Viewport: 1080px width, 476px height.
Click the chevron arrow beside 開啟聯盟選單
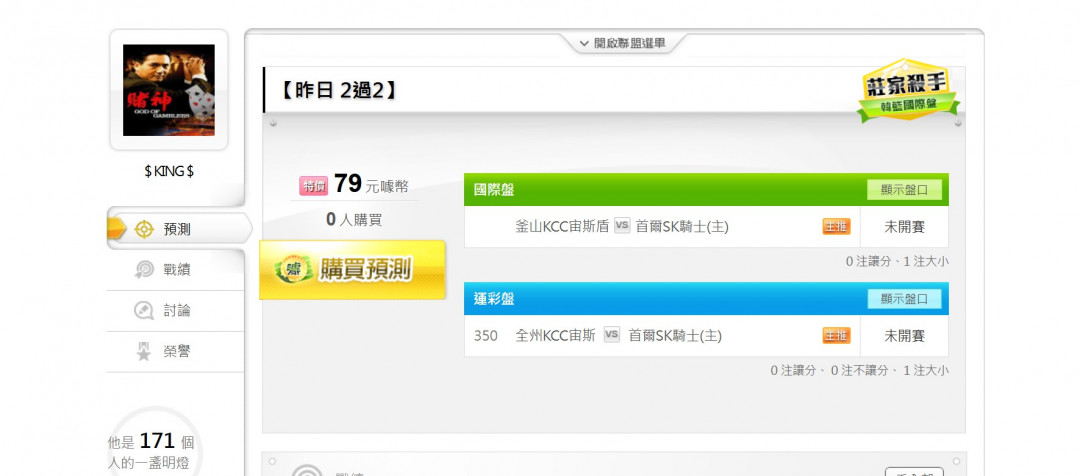pyautogui.click(x=584, y=43)
